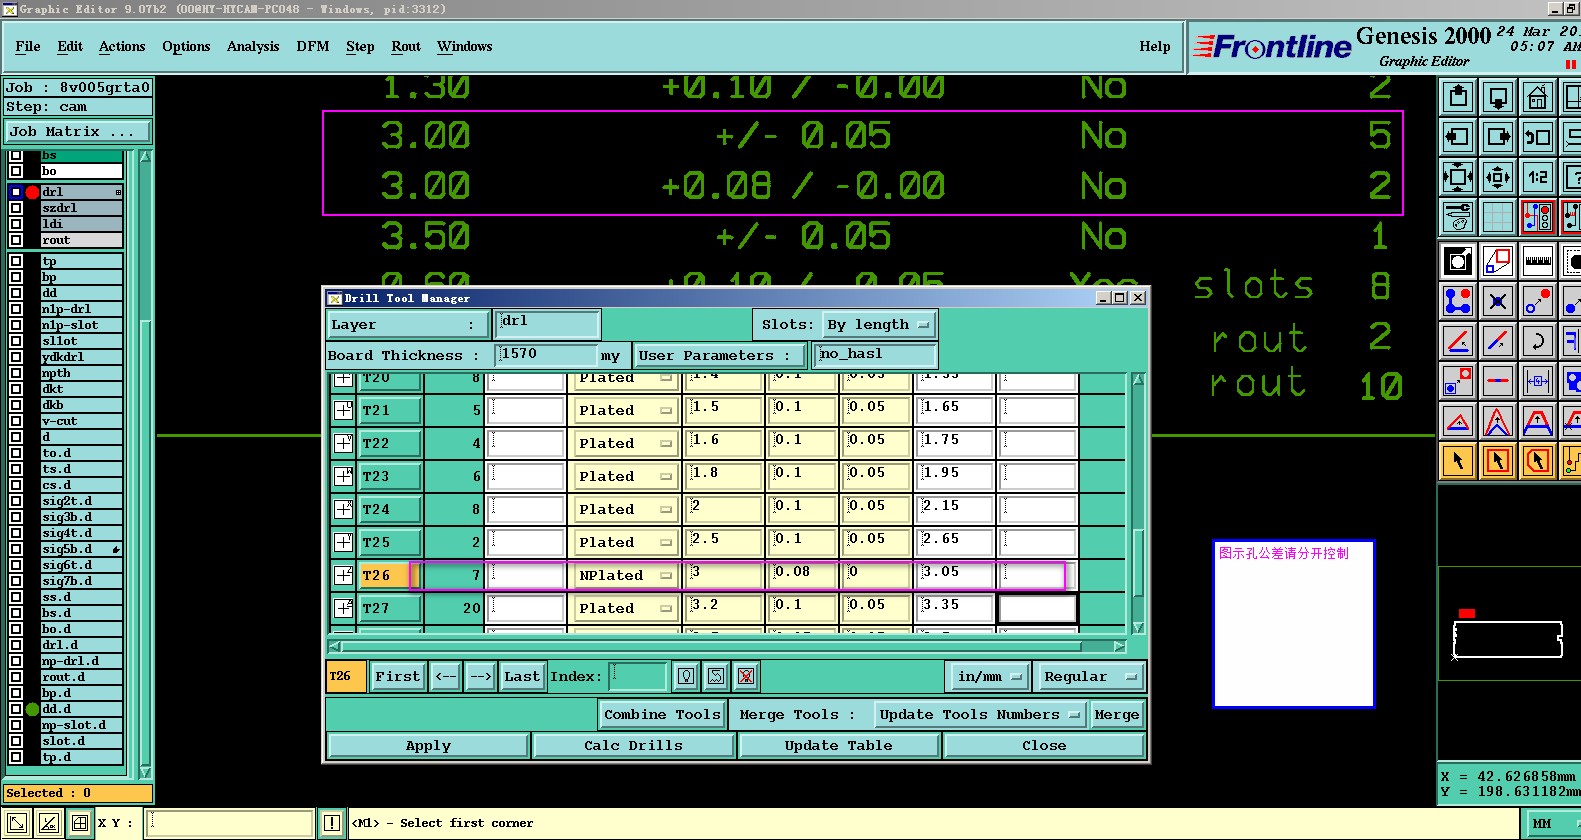Expand the T23 row plus box
This screenshot has width=1581, height=840.
pyautogui.click(x=343, y=476)
